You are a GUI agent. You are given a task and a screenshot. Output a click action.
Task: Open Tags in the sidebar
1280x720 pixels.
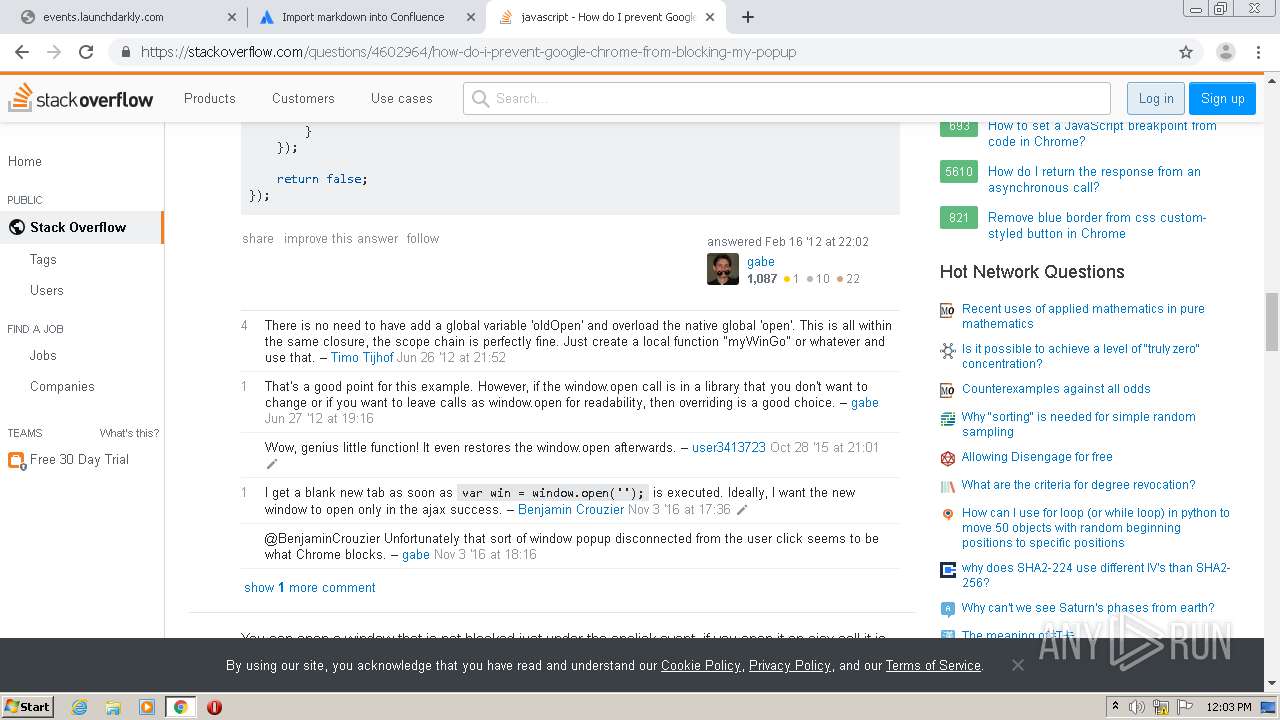click(x=43, y=259)
